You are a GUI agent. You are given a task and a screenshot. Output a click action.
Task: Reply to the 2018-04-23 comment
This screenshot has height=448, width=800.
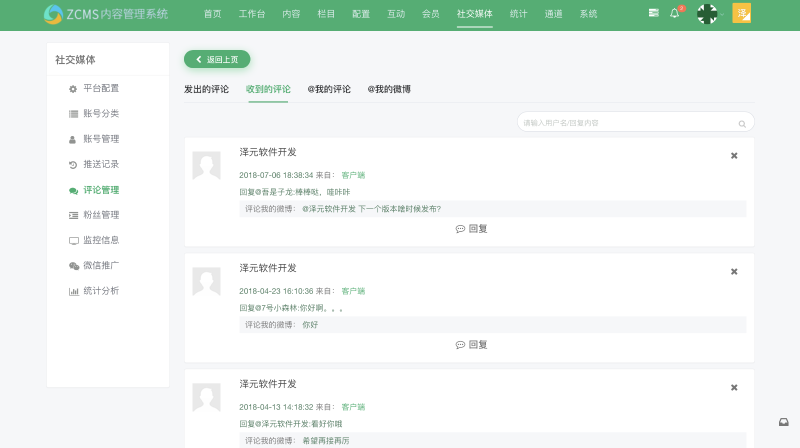tap(471, 344)
